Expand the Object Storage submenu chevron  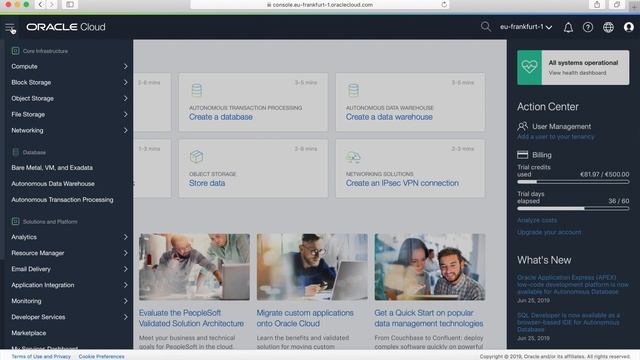point(125,98)
